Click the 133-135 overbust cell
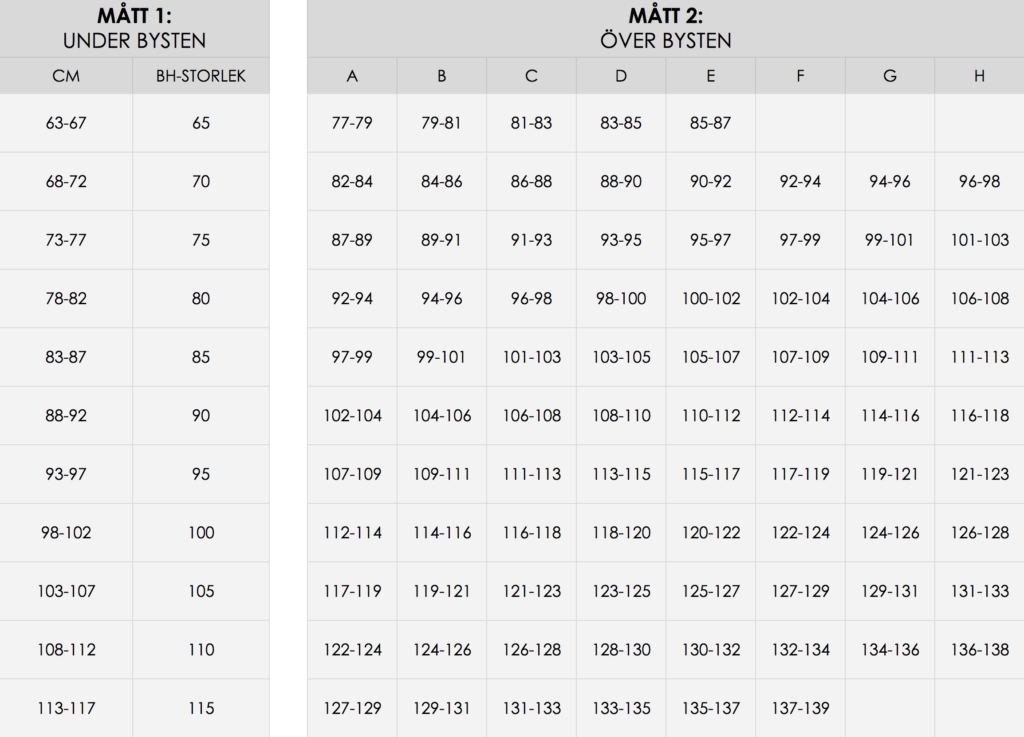The height and width of the screenshot is (737, 1024). (621, 708)
